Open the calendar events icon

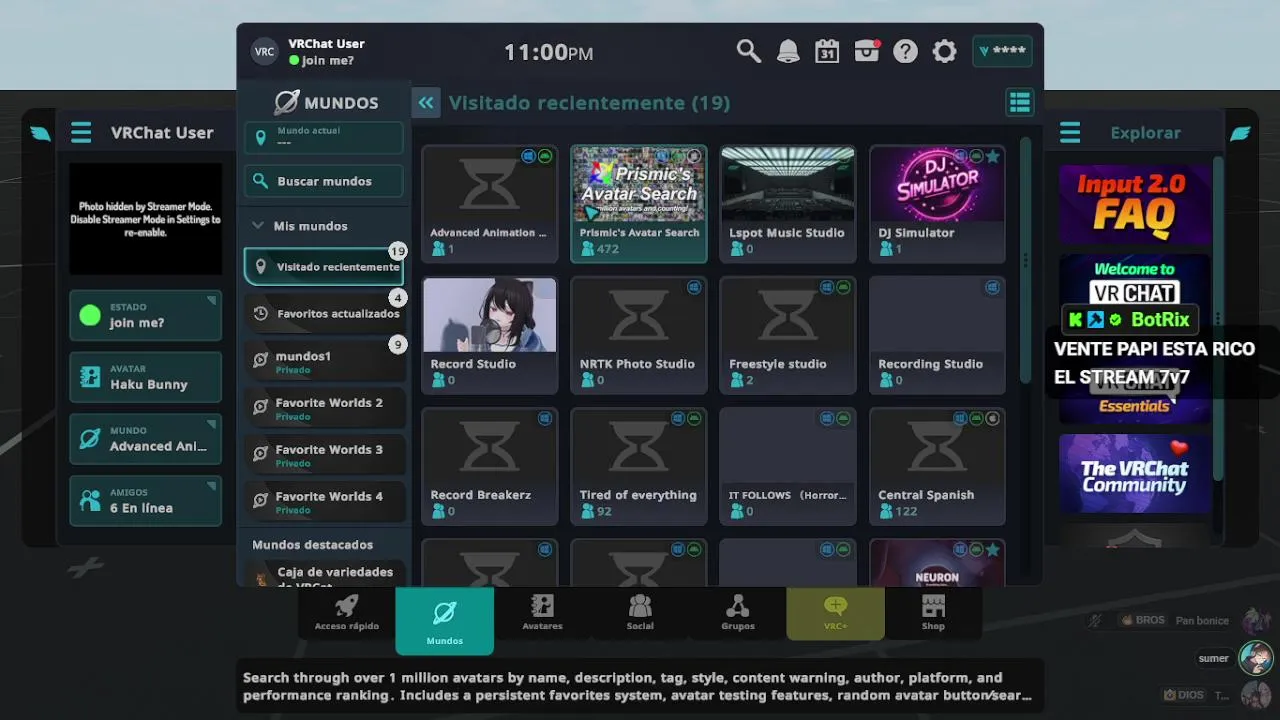(827, 51)
